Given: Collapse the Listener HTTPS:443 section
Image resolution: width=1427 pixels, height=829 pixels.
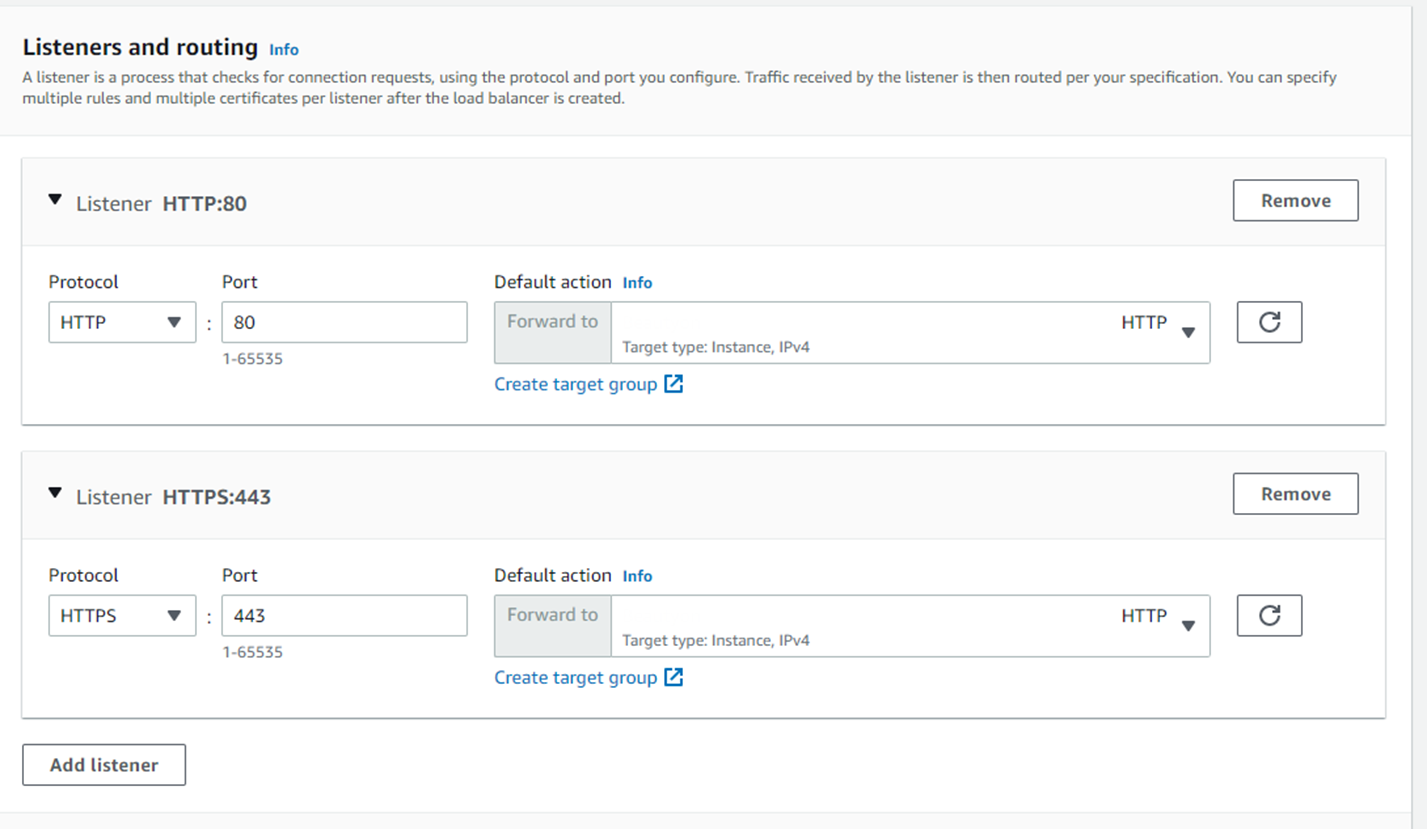Looking at the screenshot, I should pos(55,494).
